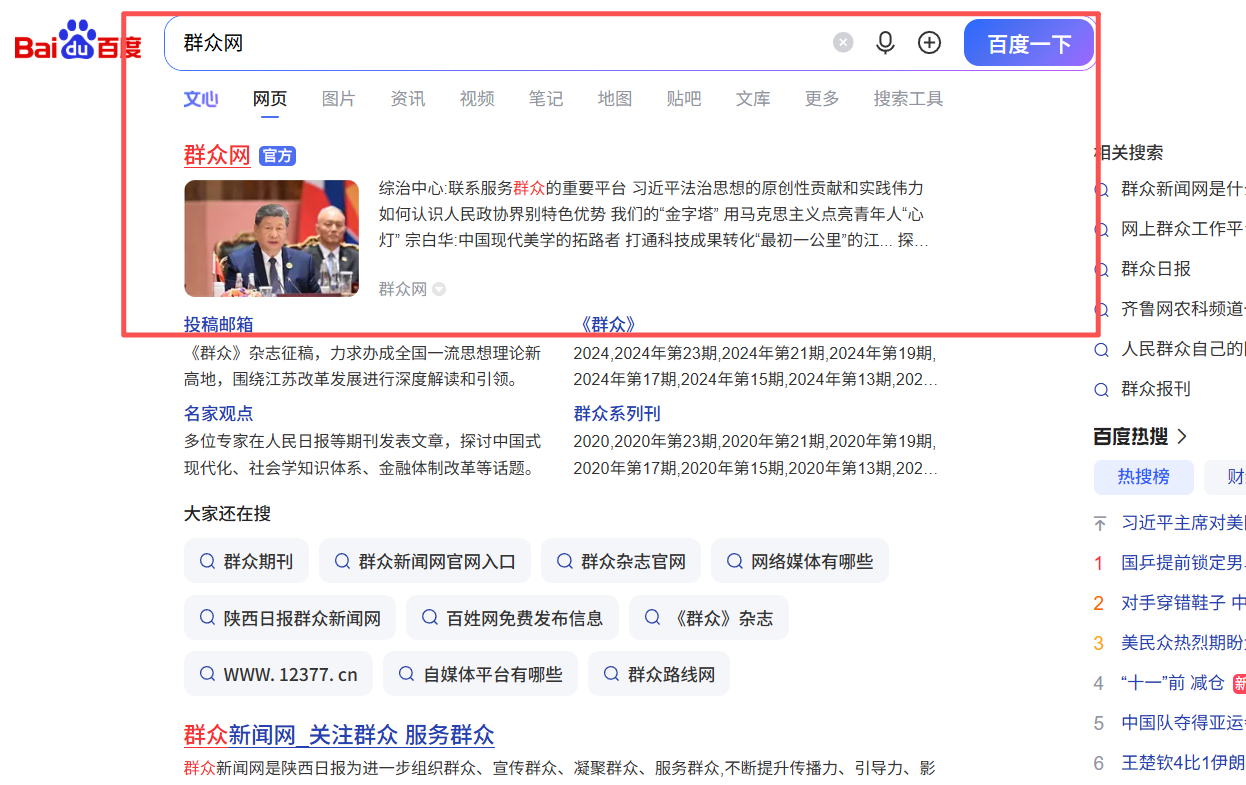Open the 投稿邮箱 sublink

point(218,324)
